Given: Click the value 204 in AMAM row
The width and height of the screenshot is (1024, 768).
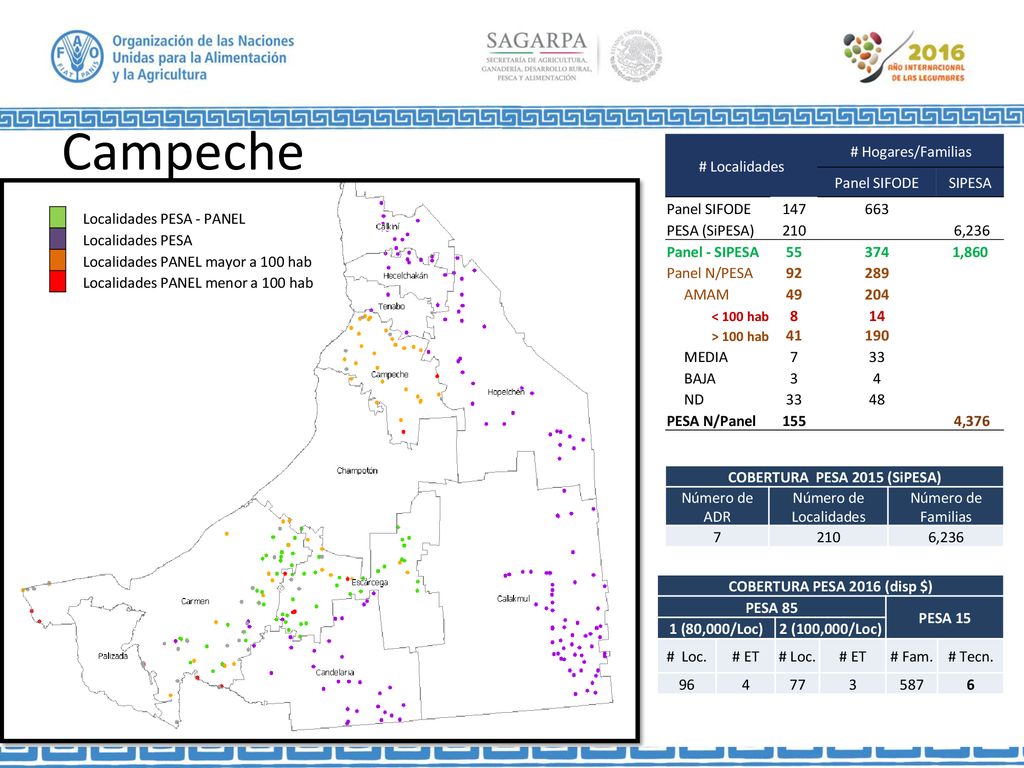Looking at the screenshot, I should click(876, 295).
